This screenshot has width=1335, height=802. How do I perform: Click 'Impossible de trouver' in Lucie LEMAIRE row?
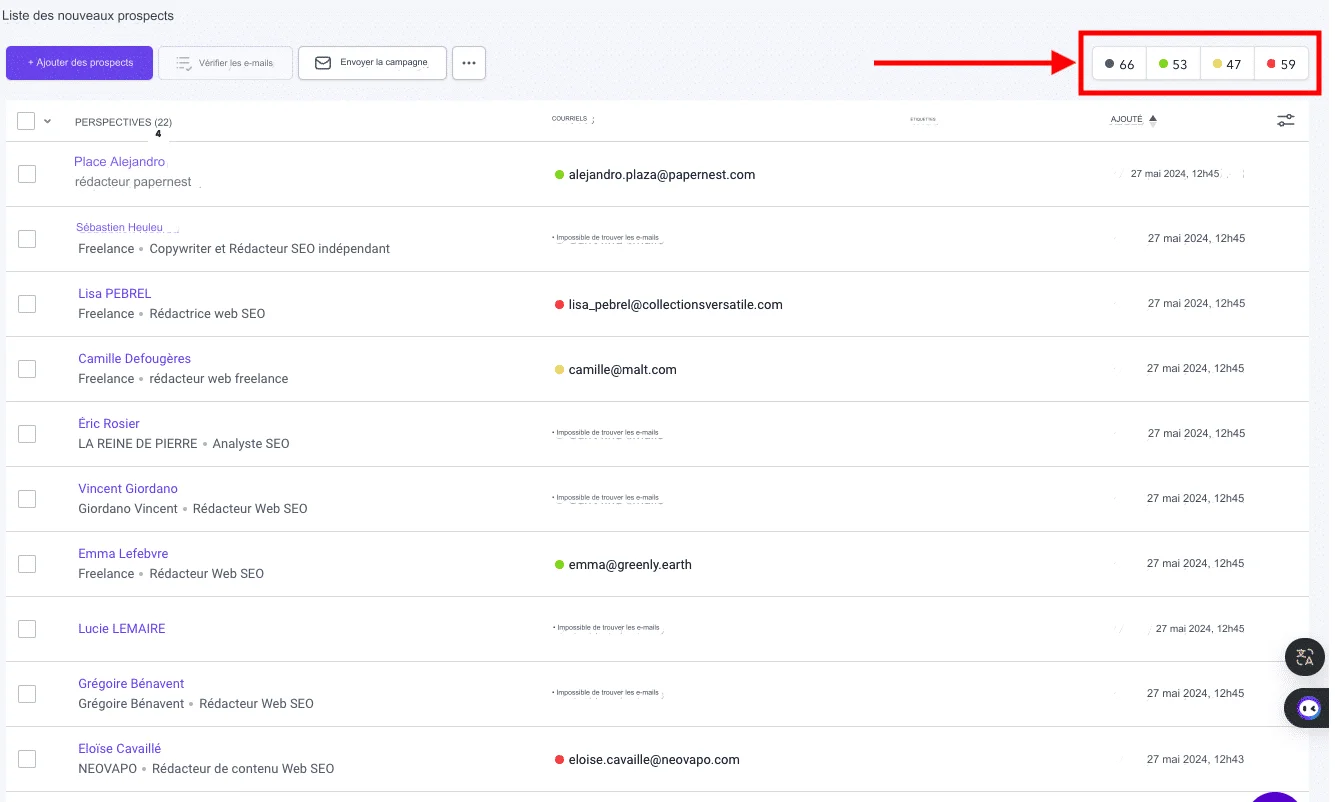coord(606,628)
